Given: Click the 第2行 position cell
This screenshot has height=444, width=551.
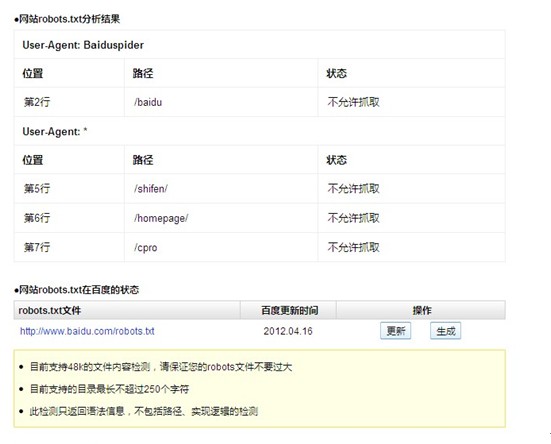Looking at the screenshot, I should [x=69, y=102].
